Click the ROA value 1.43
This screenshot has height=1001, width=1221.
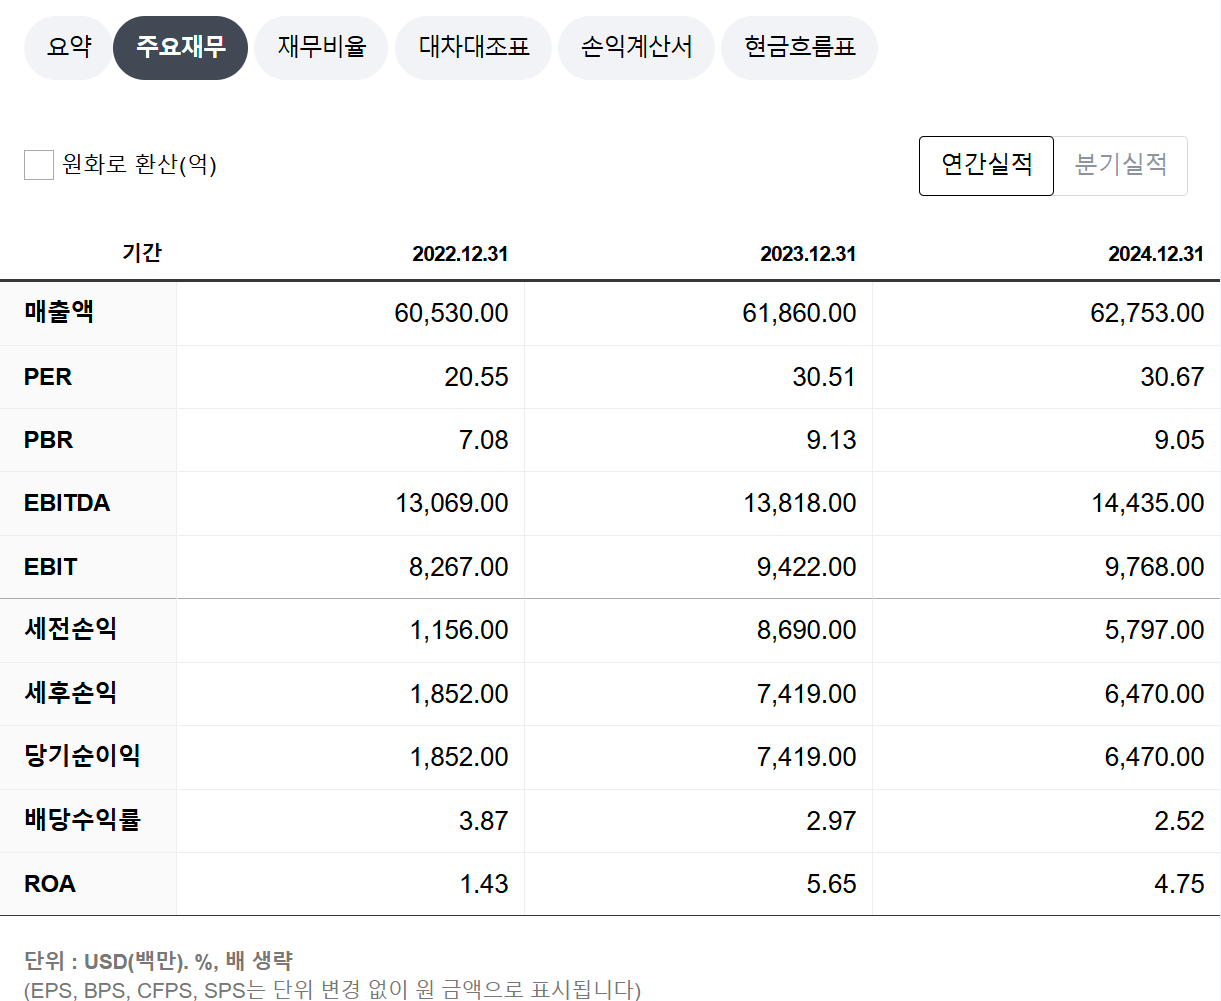click(x=483, y=884)
